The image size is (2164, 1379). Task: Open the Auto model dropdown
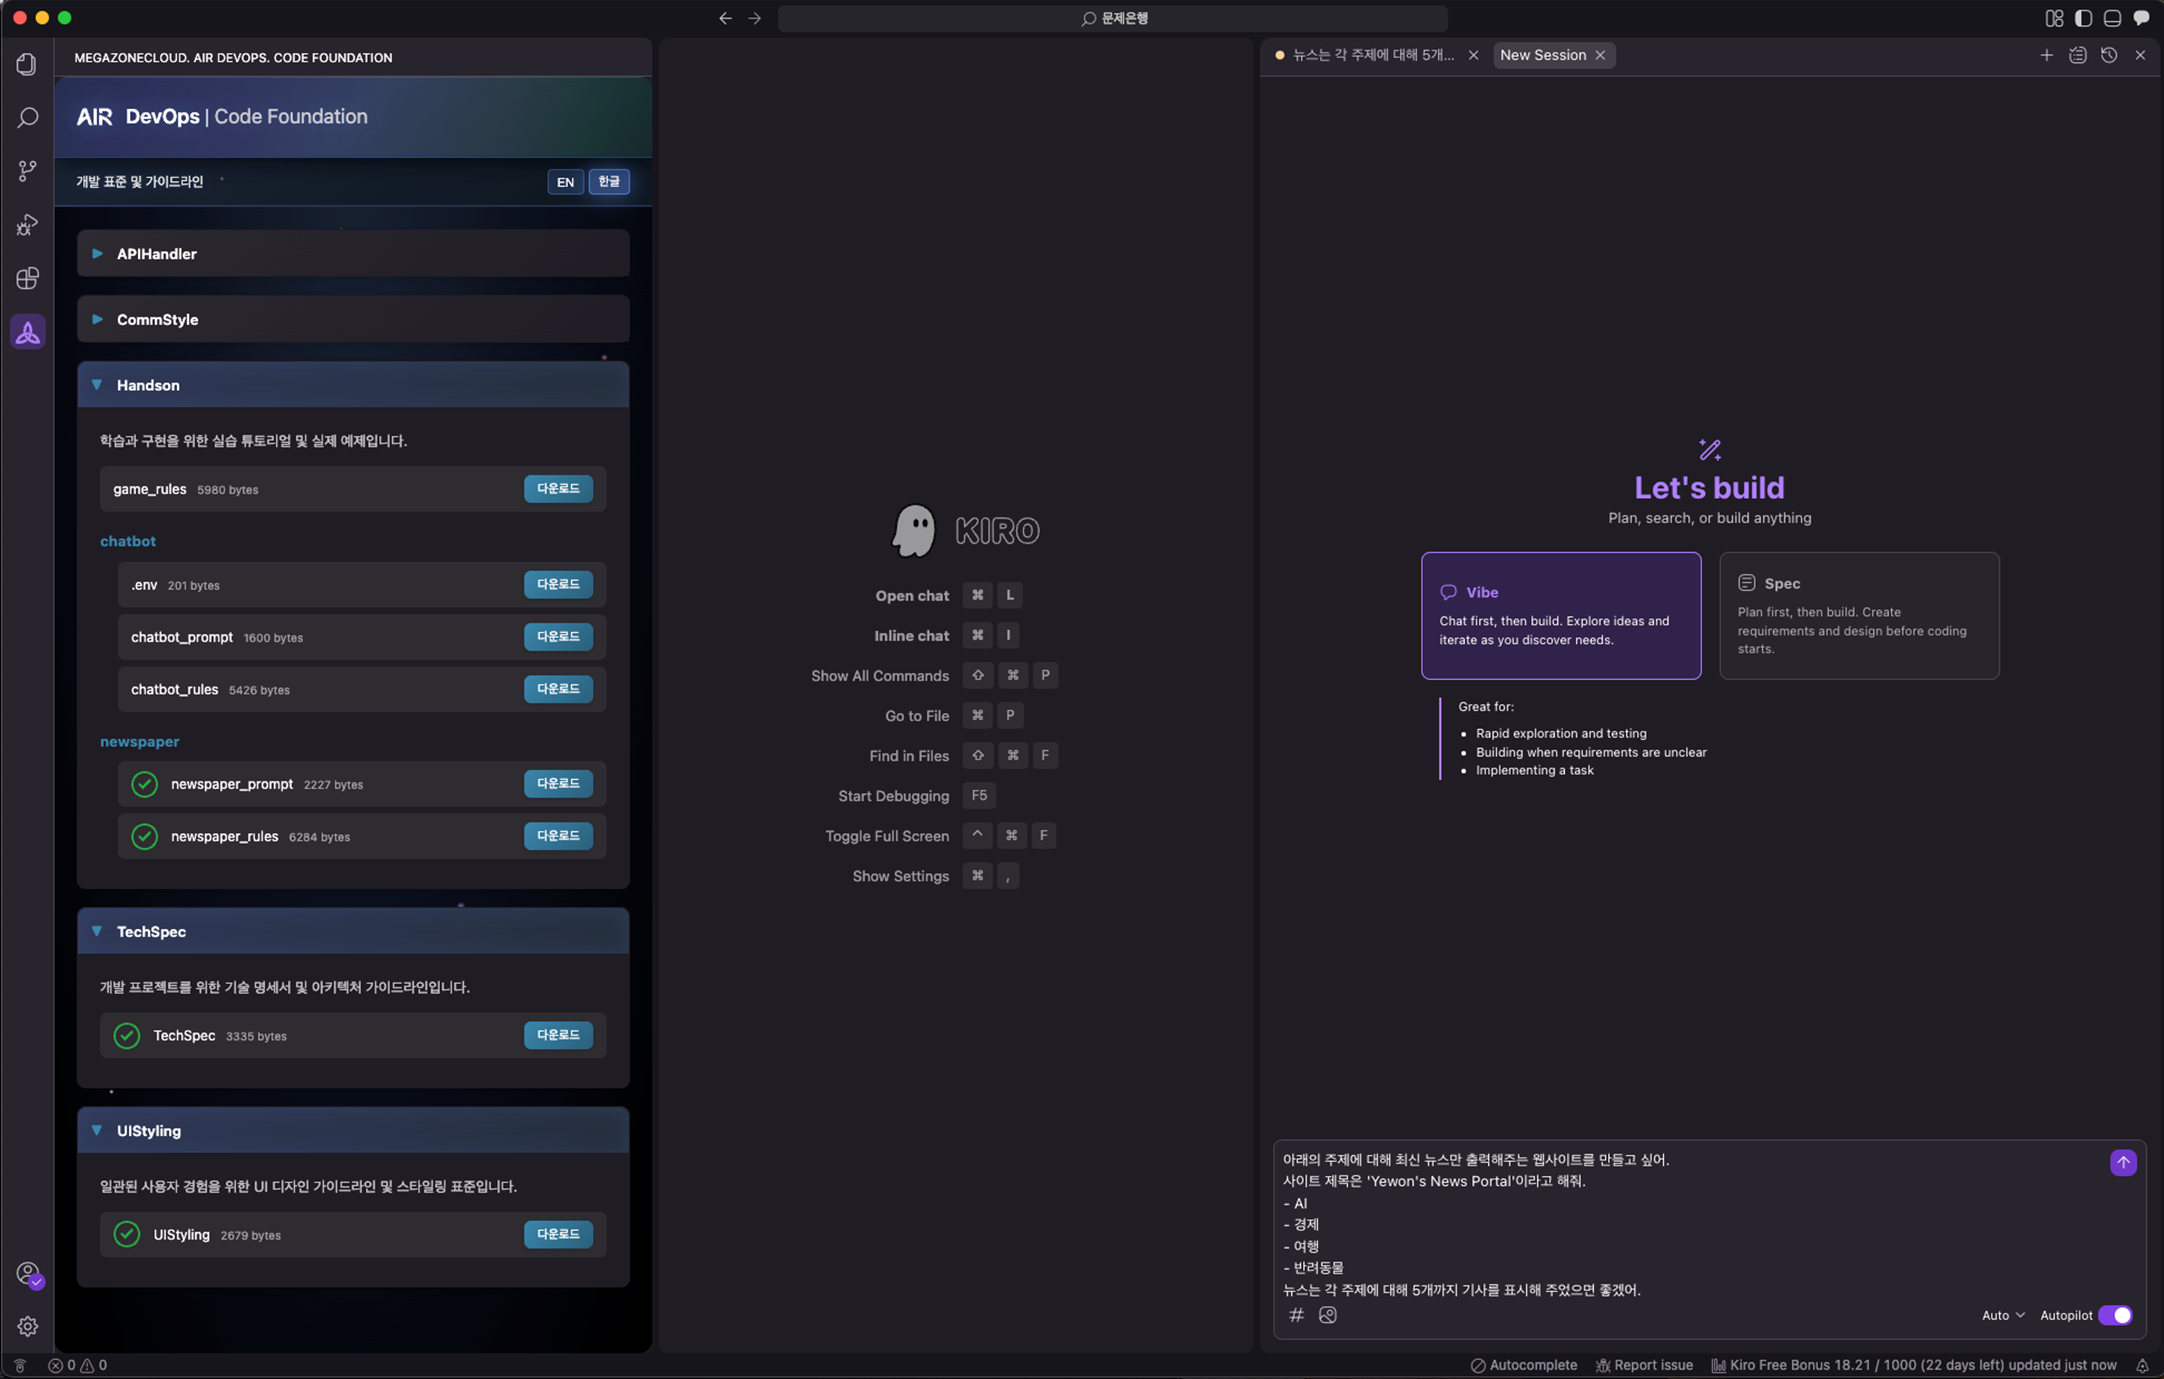click(x=2002, y=1315)
